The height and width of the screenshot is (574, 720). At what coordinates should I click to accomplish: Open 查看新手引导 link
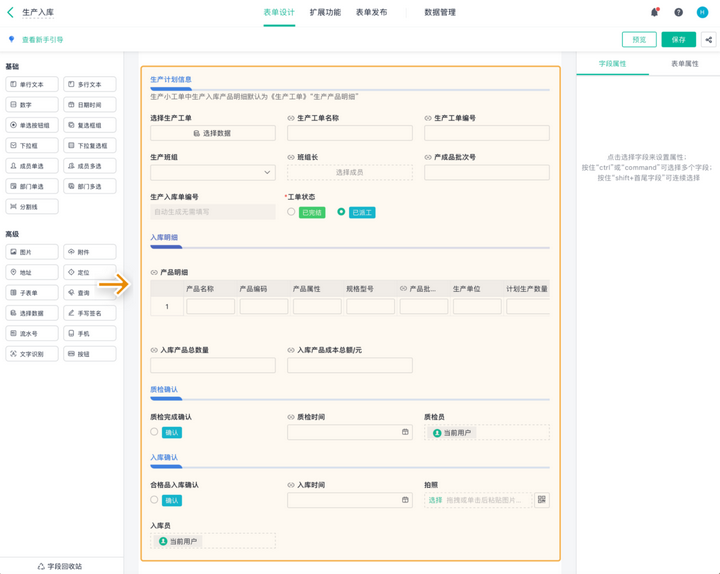tap(42, 40)
